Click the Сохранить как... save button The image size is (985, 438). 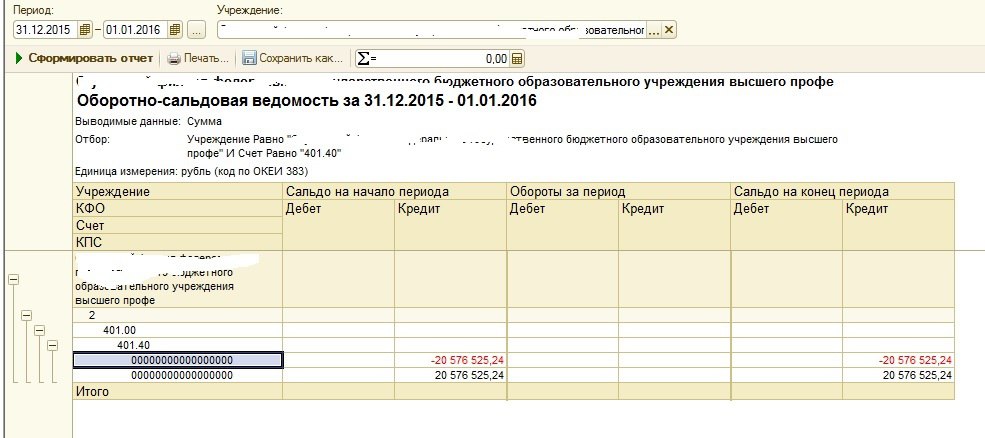[x=294, y=59]
